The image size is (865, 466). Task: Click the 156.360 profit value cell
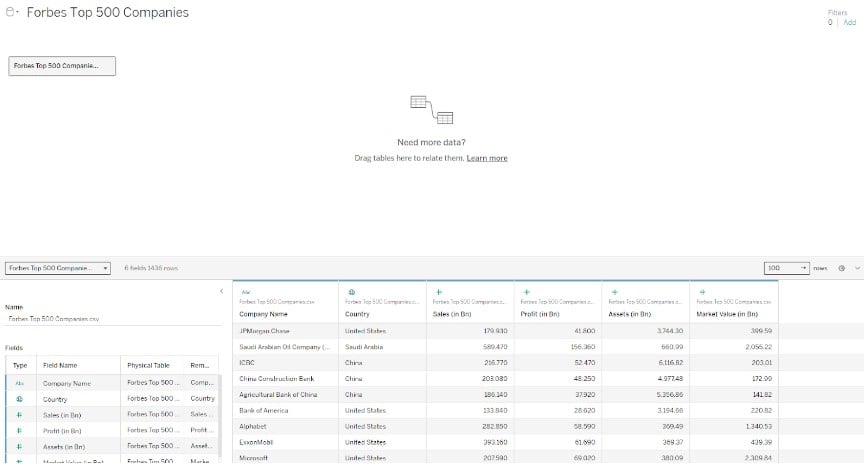point(558,347)
